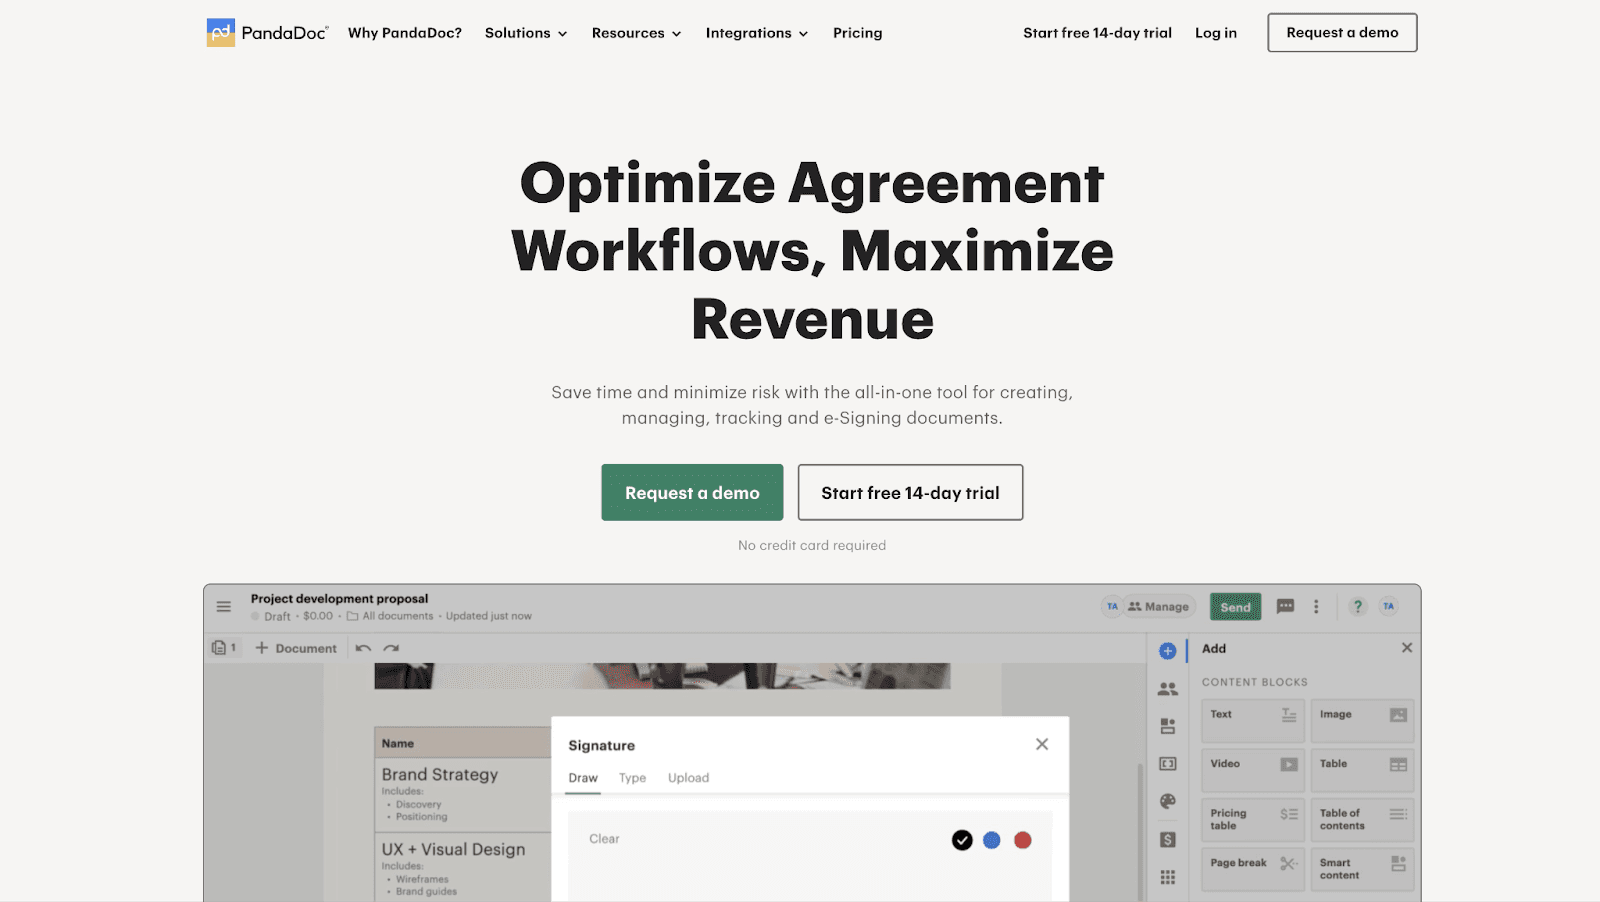Open the content library icon in sidebar
This screenshot has height=902, width=1600.
pos(1167,726)
